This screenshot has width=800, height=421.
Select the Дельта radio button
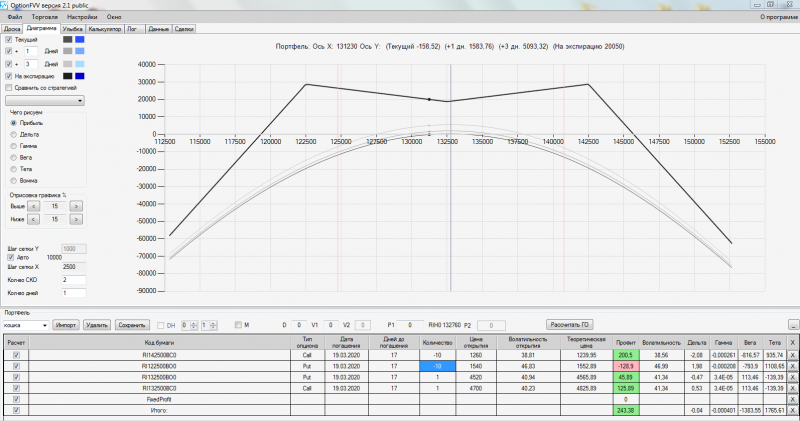[x=14, y=134]
